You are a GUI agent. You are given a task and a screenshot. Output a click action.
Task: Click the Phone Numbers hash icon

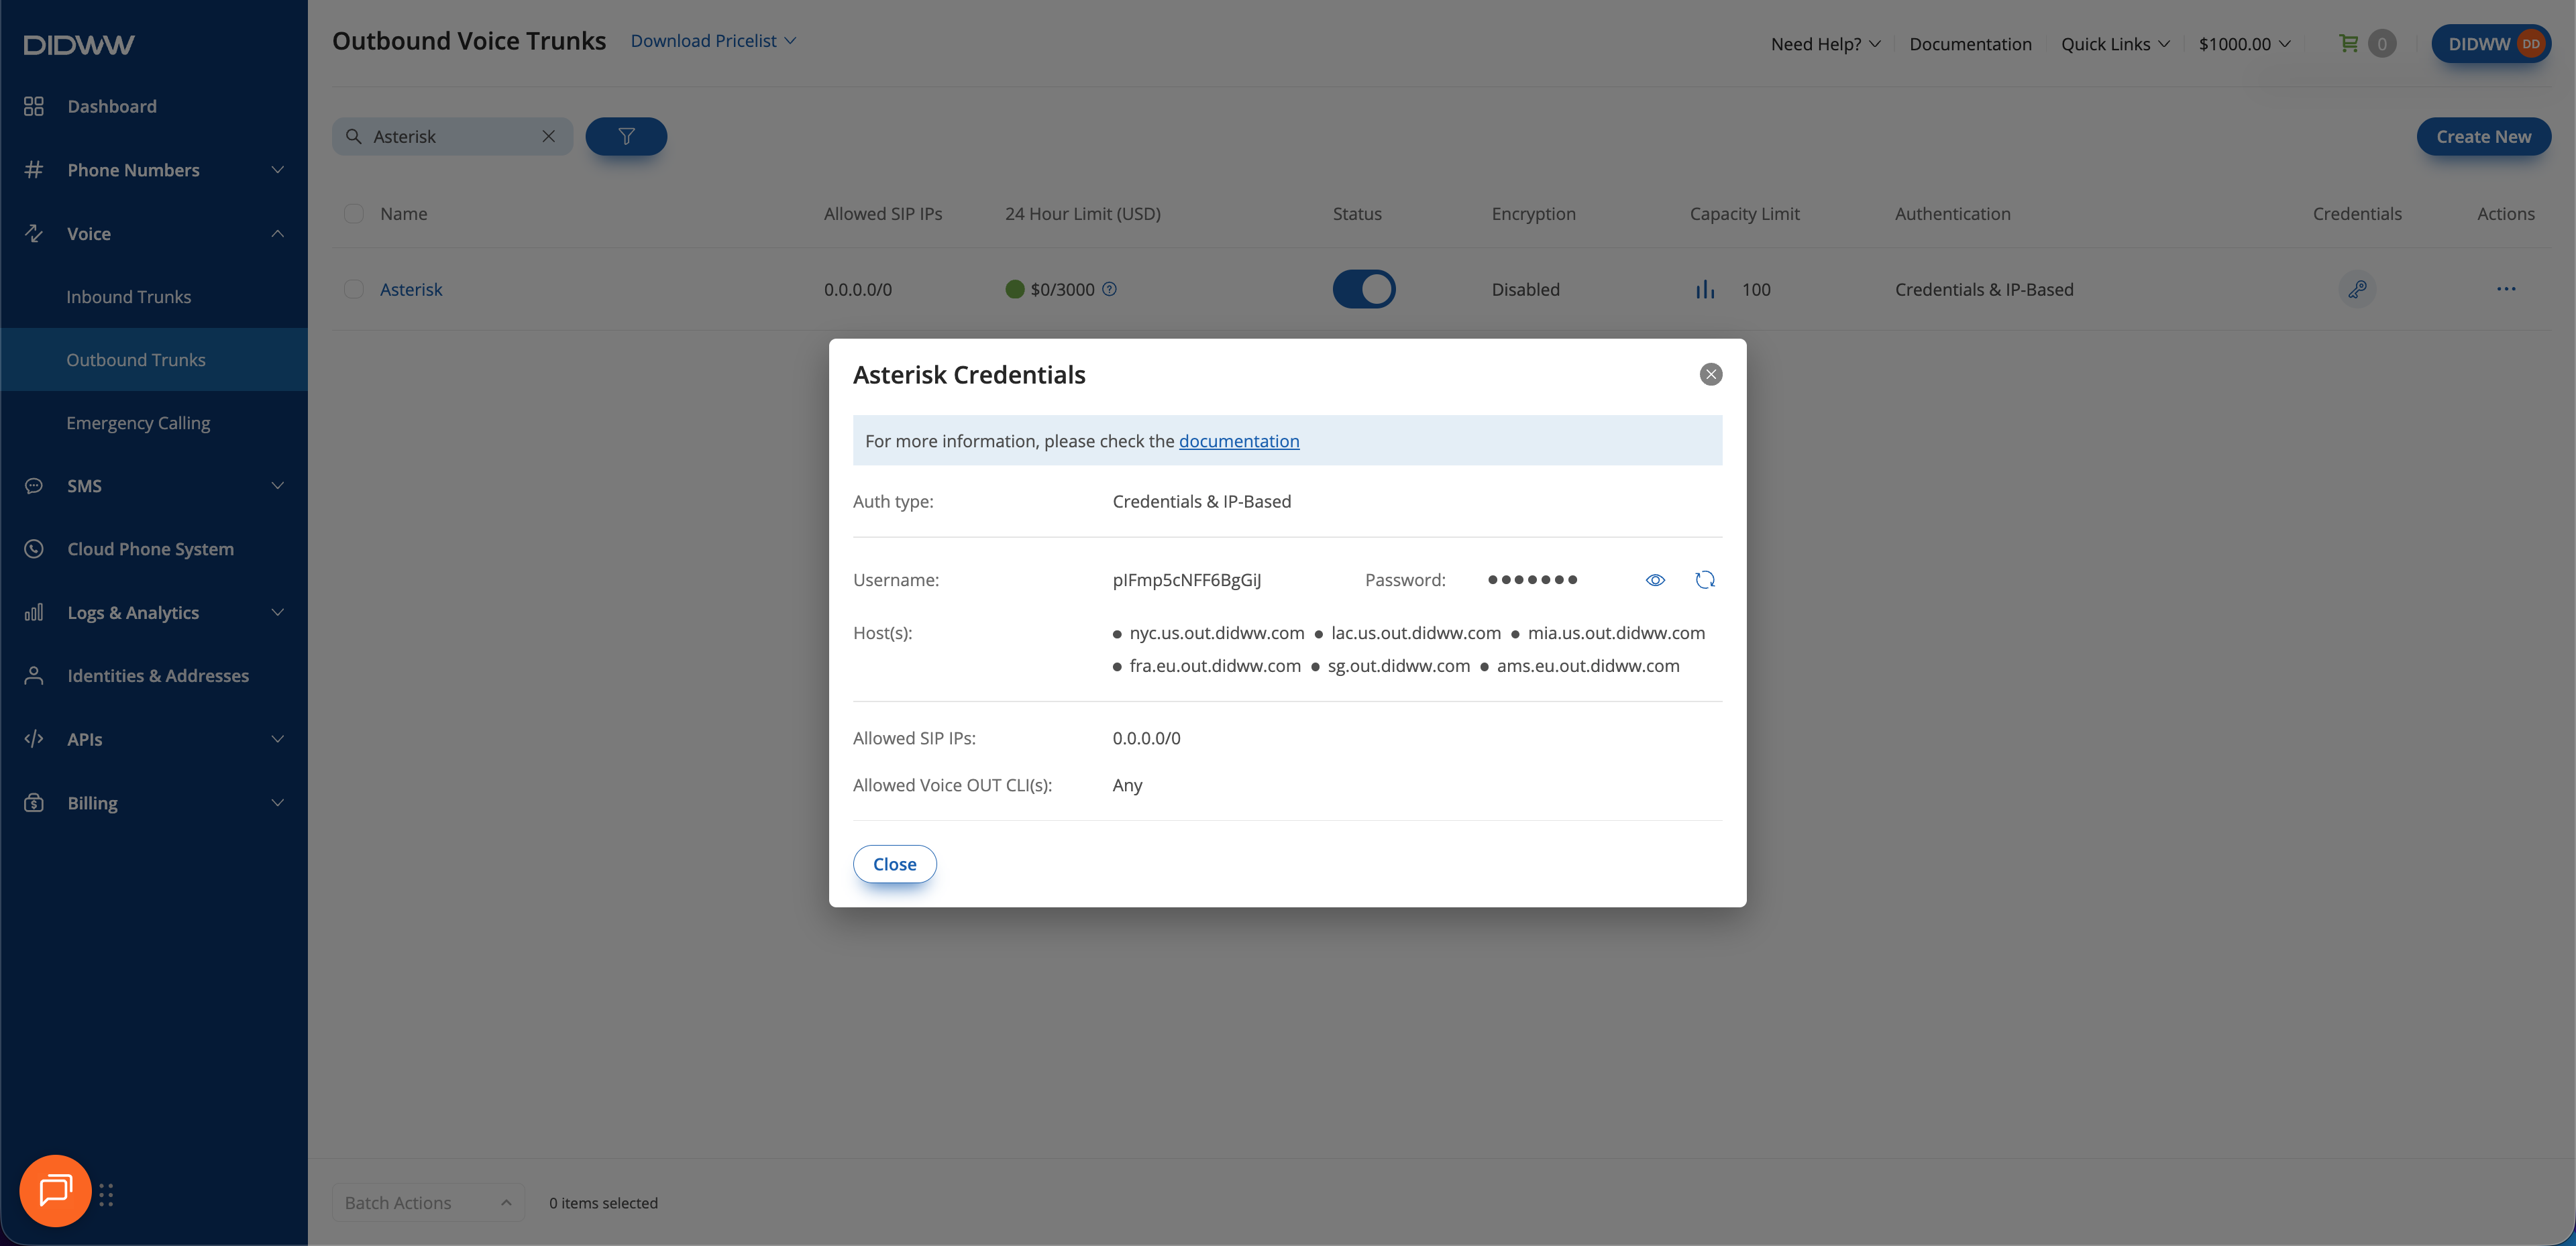point(34,170)
